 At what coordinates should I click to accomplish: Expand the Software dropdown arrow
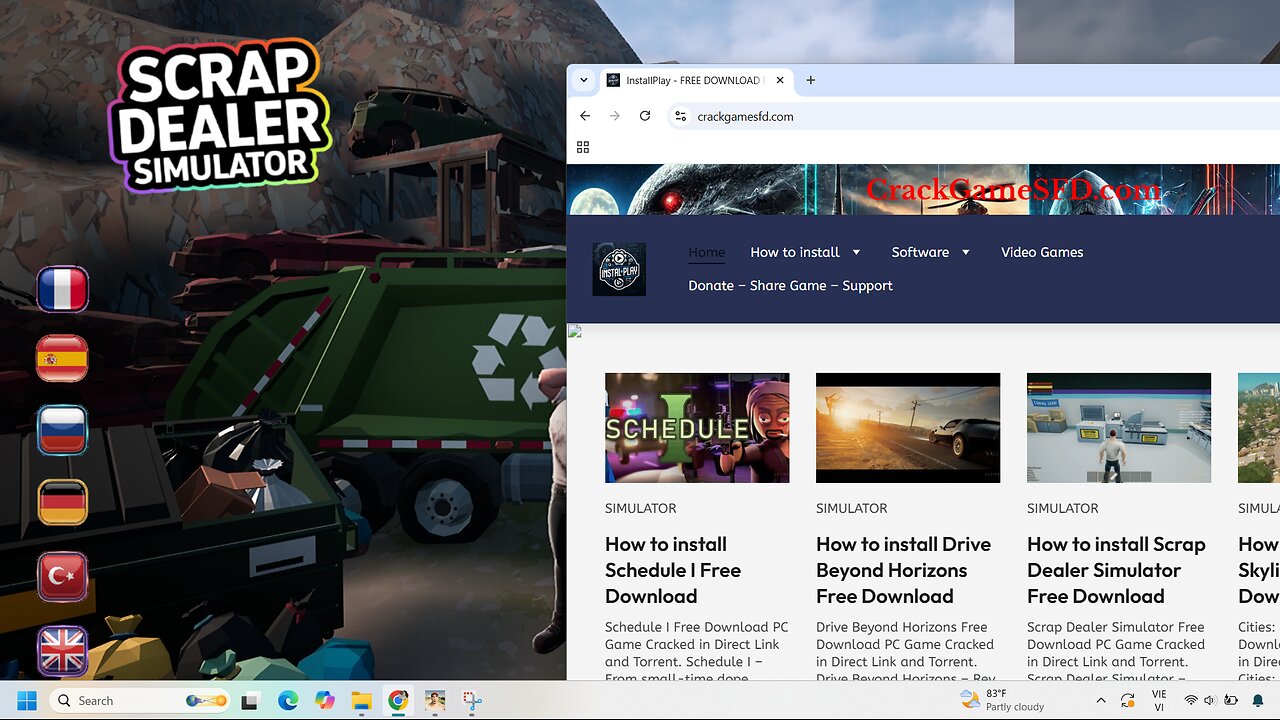966,252
